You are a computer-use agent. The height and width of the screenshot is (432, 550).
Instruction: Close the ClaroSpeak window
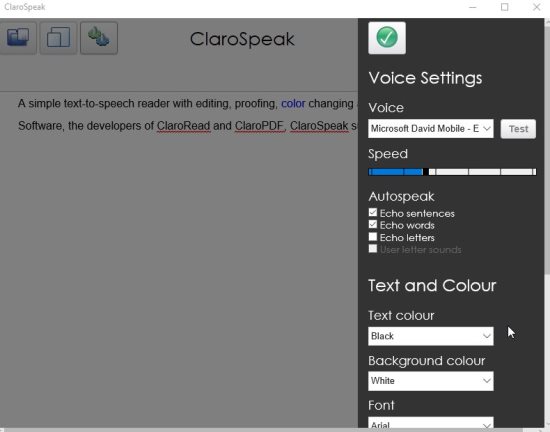coord(536,7)
